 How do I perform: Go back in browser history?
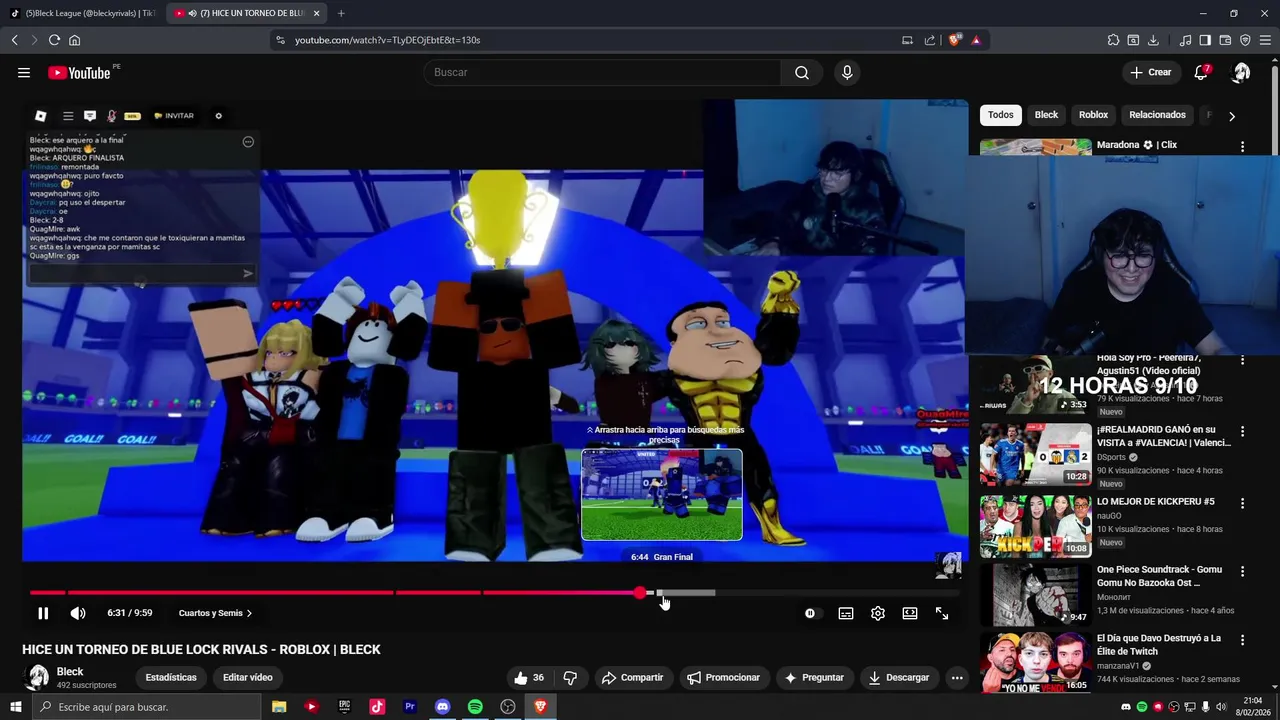[14, 40]
